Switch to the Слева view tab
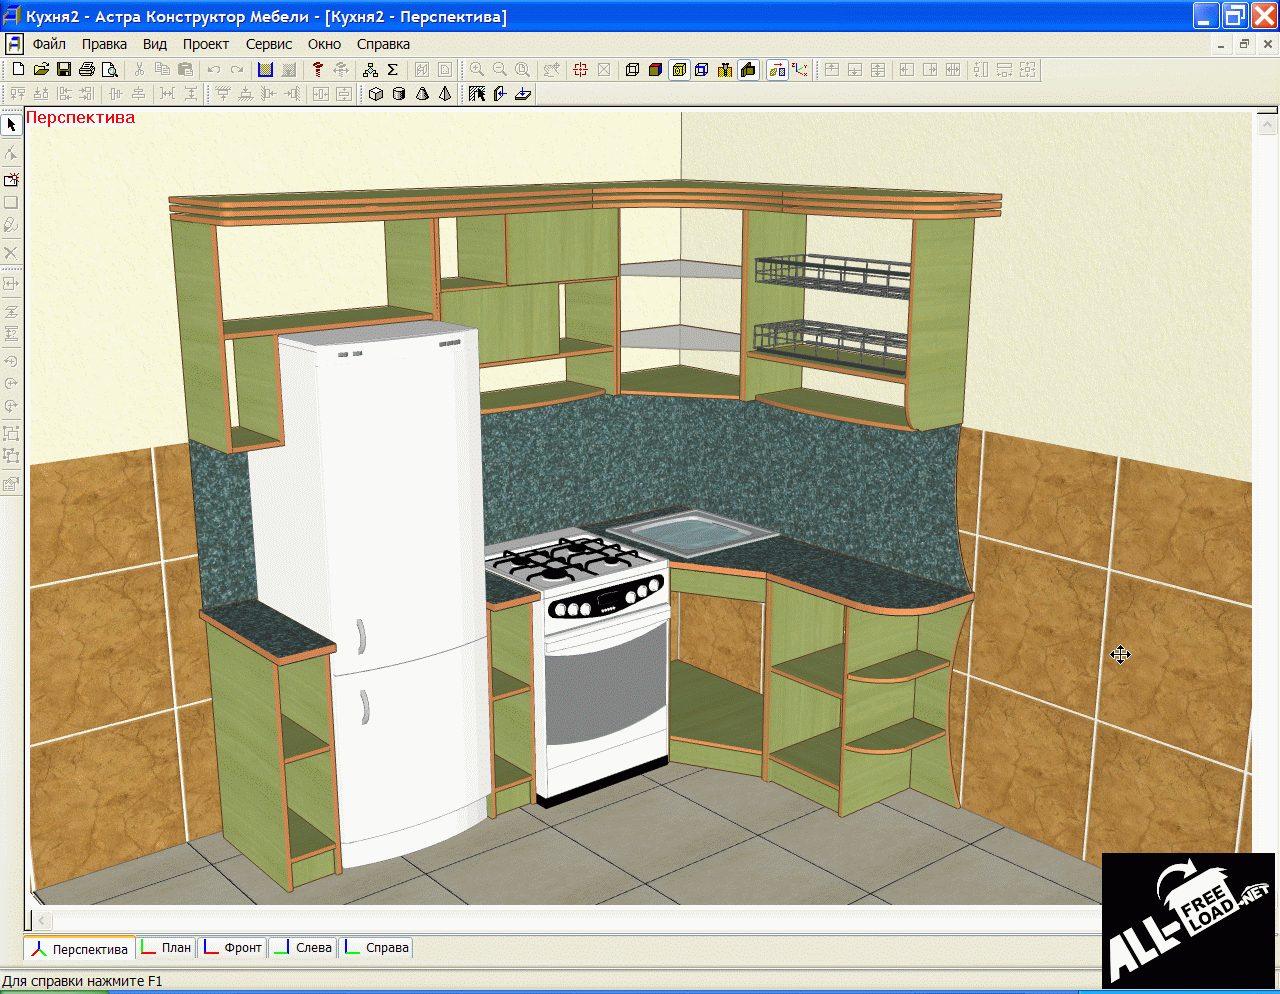The height and width of the screenshot is (994, 1280). coord(304,948)
